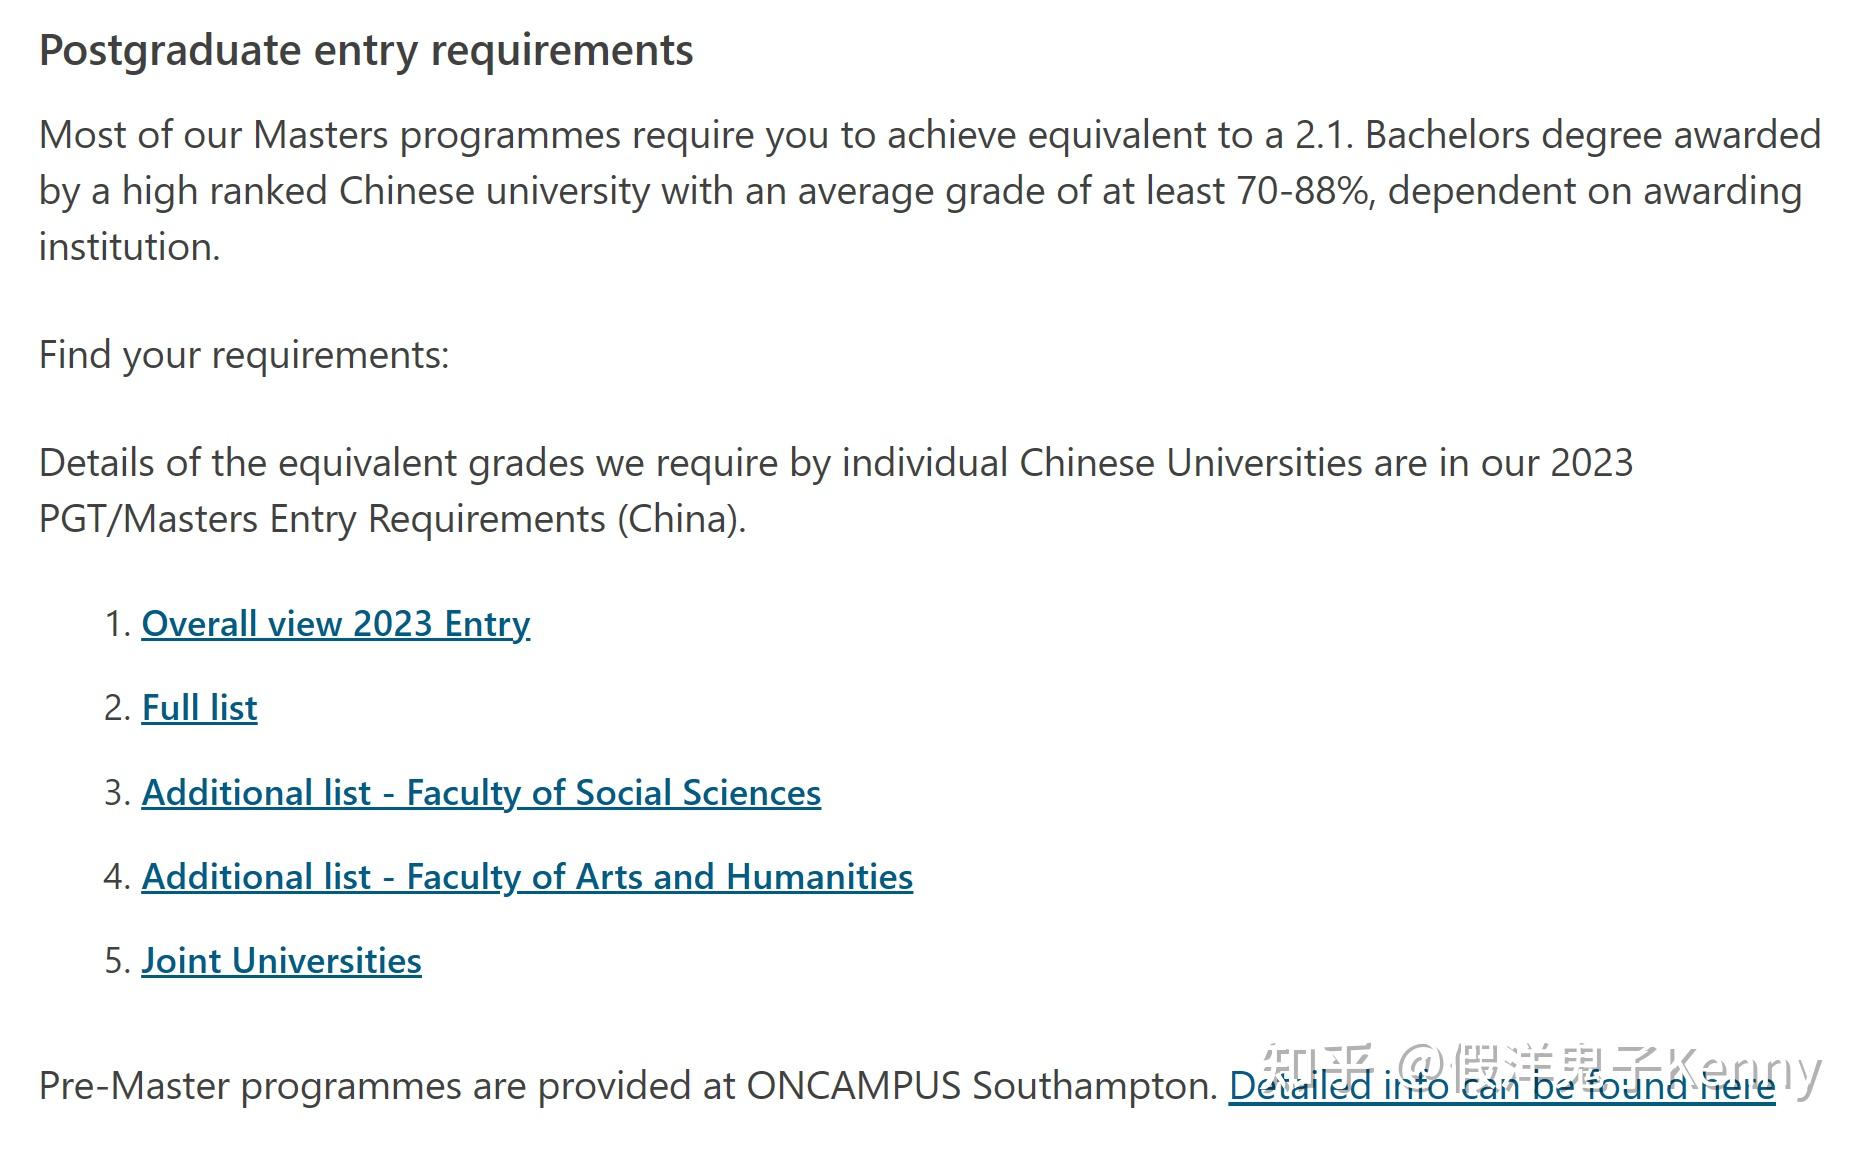Open the Overall view 2023 Entry link
The height and width of the screenshot is (1152, 1869).
click(335, 624)
